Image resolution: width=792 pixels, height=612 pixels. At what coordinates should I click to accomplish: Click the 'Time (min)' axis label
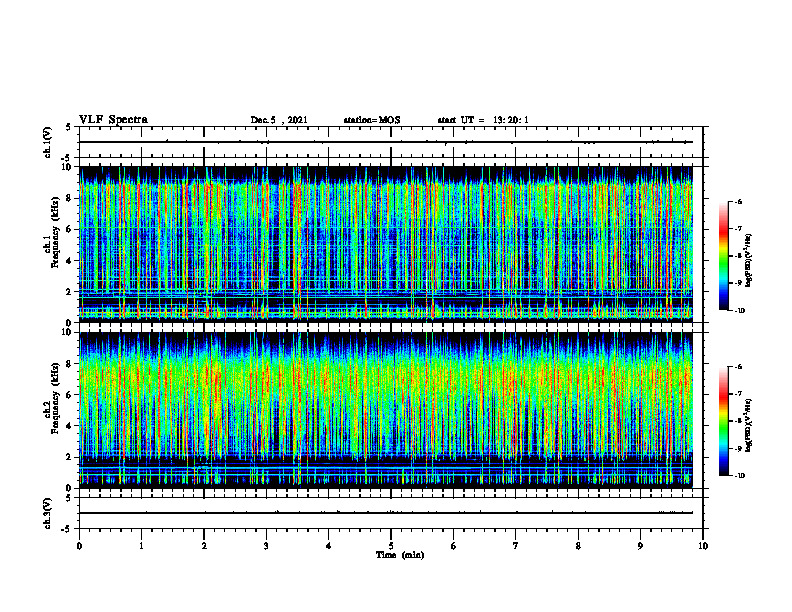[x=400, y=555]
